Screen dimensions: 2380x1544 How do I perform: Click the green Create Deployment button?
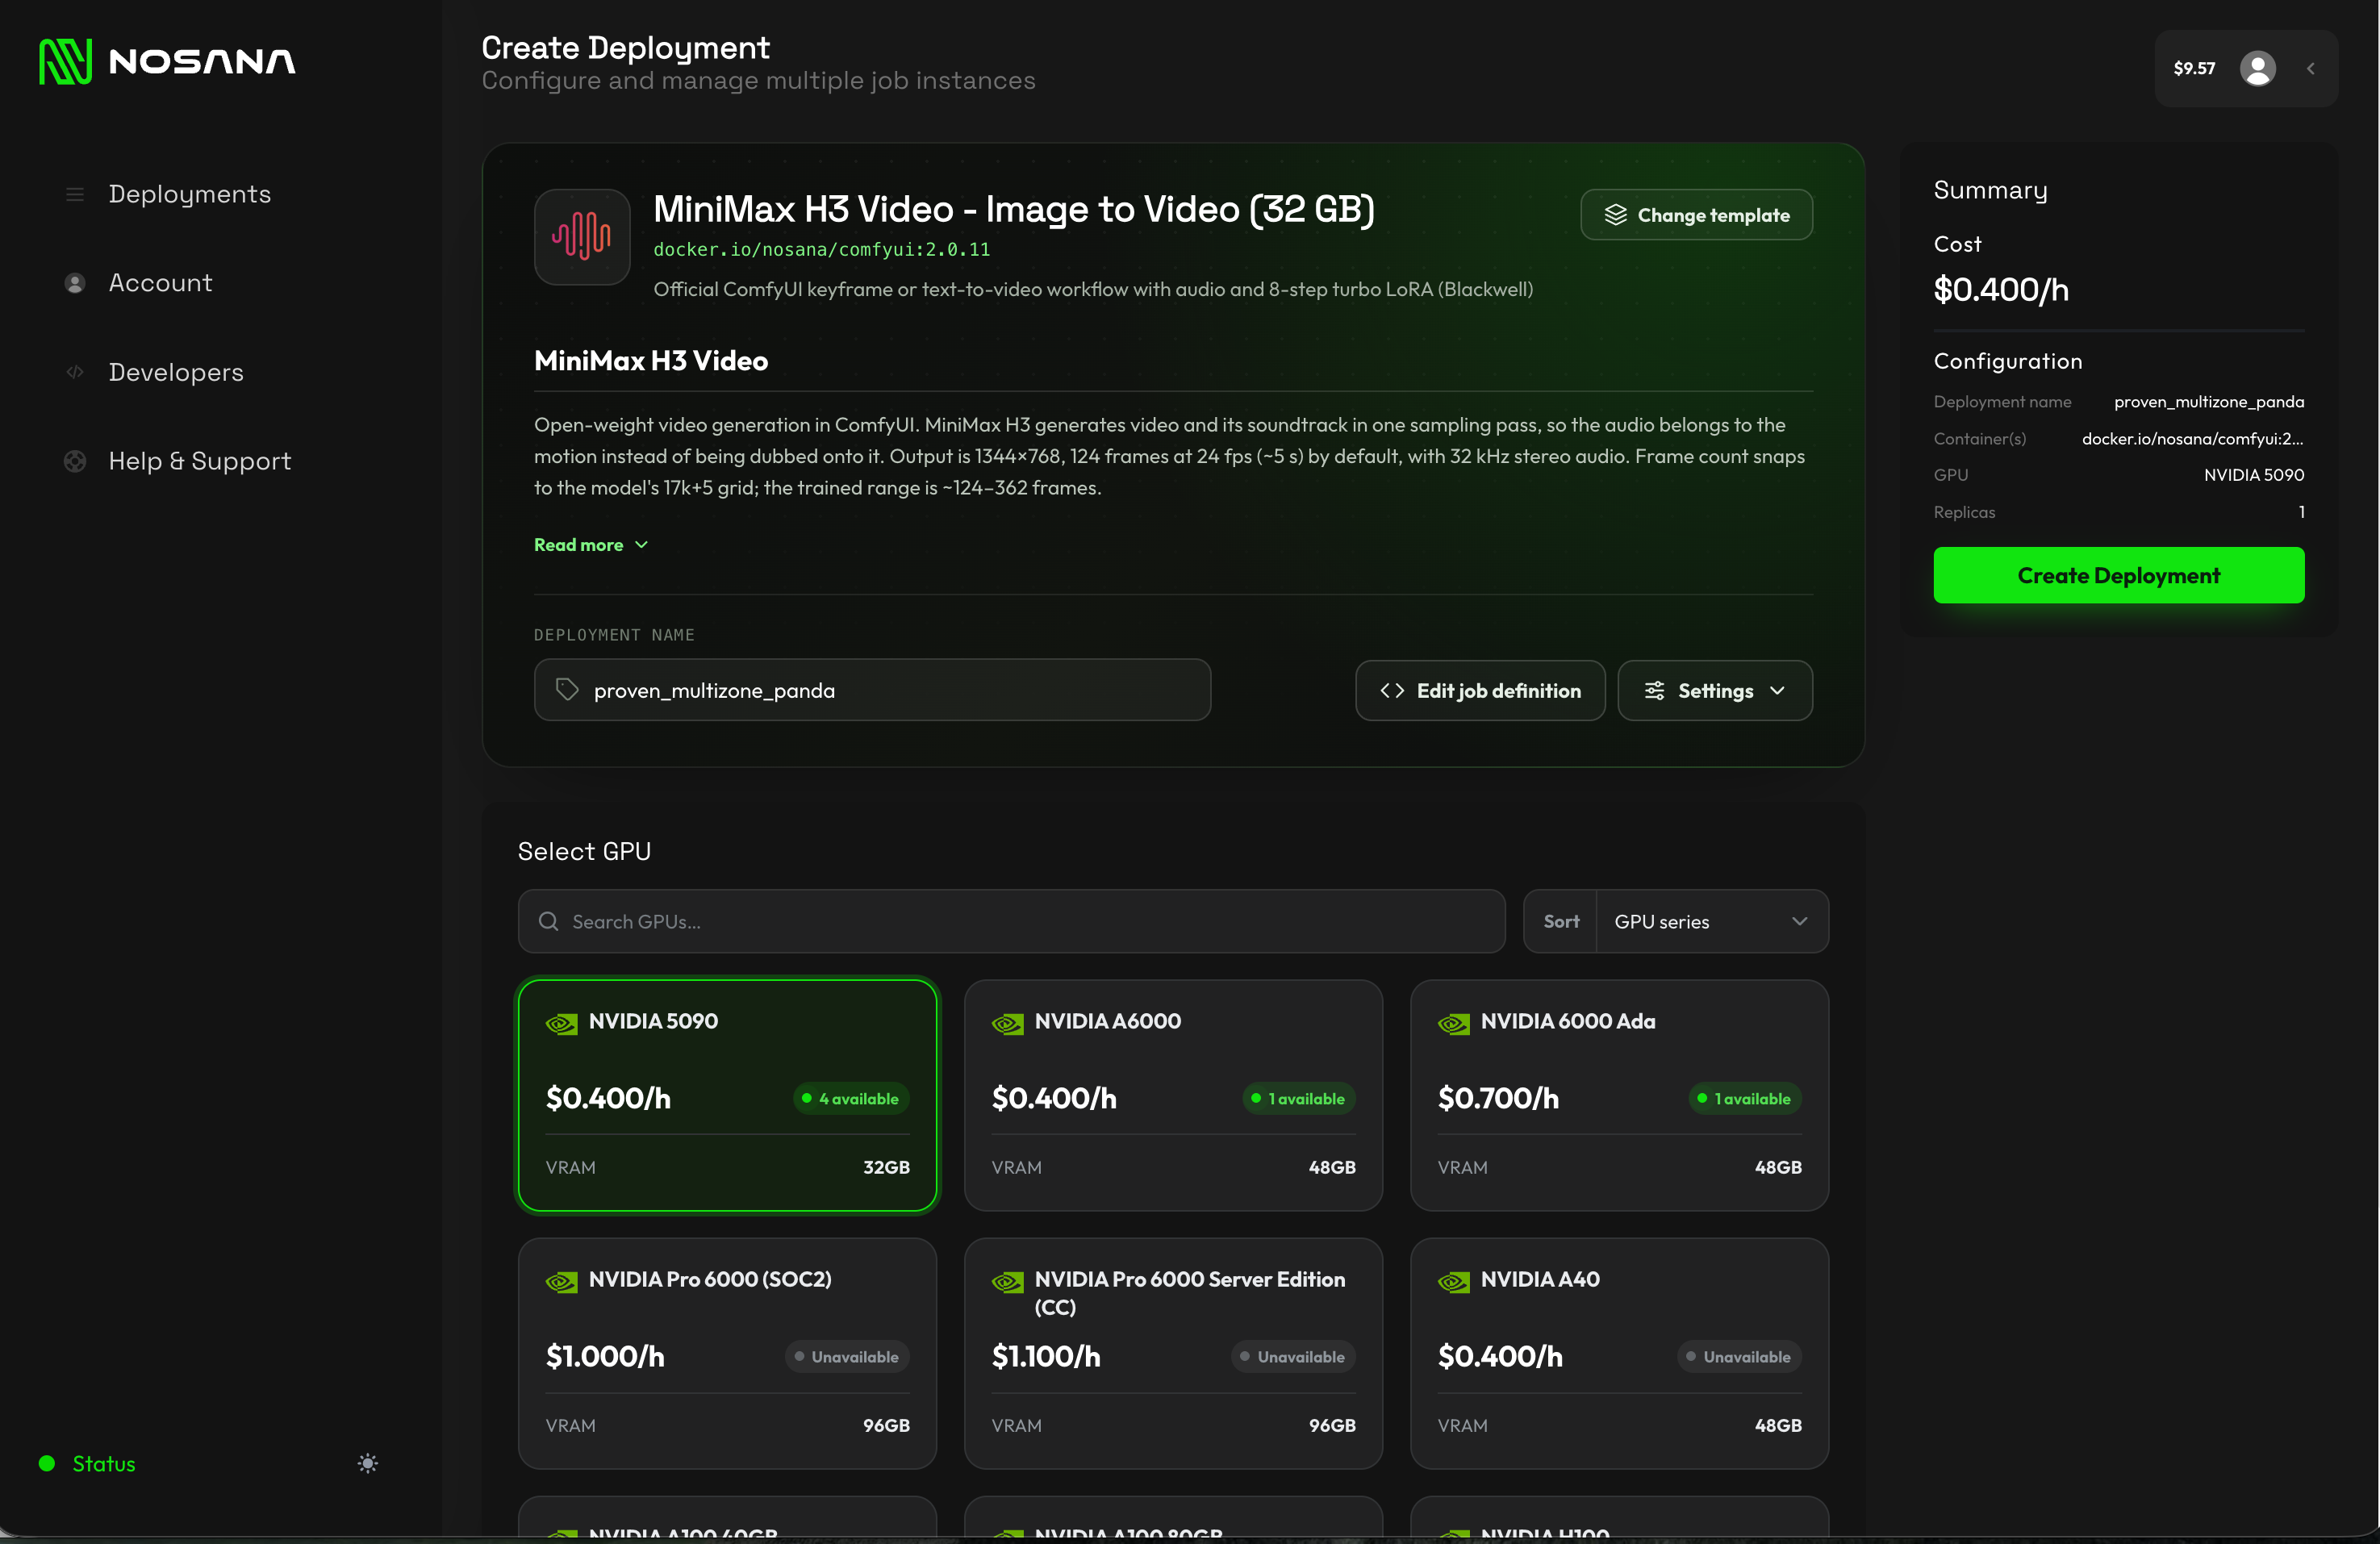2118,575
